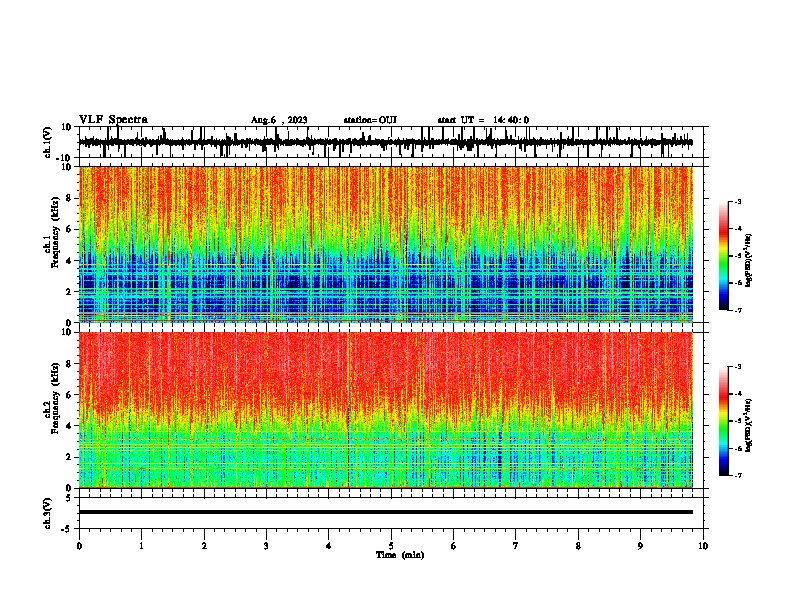
Task: Click the ch.1 frequency axis tick label 8
Action: pyautogui.click(x=70, y=198)
